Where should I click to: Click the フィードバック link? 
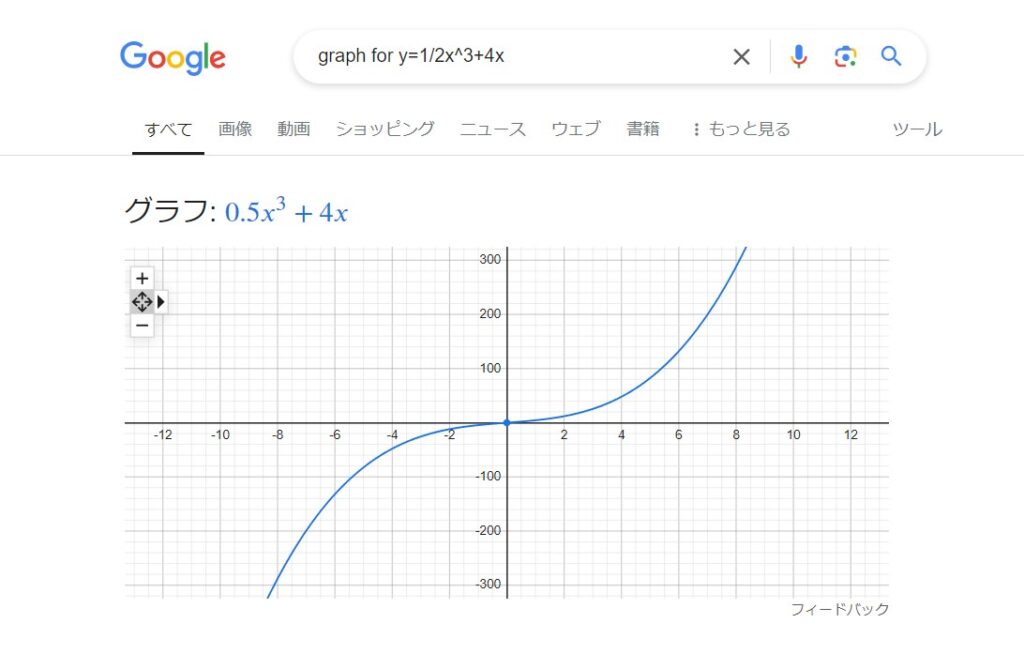pos(839,609)
